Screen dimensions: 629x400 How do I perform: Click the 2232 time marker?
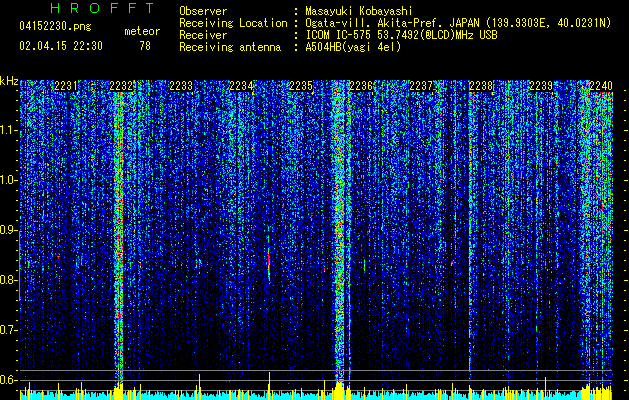pos(121,86)
